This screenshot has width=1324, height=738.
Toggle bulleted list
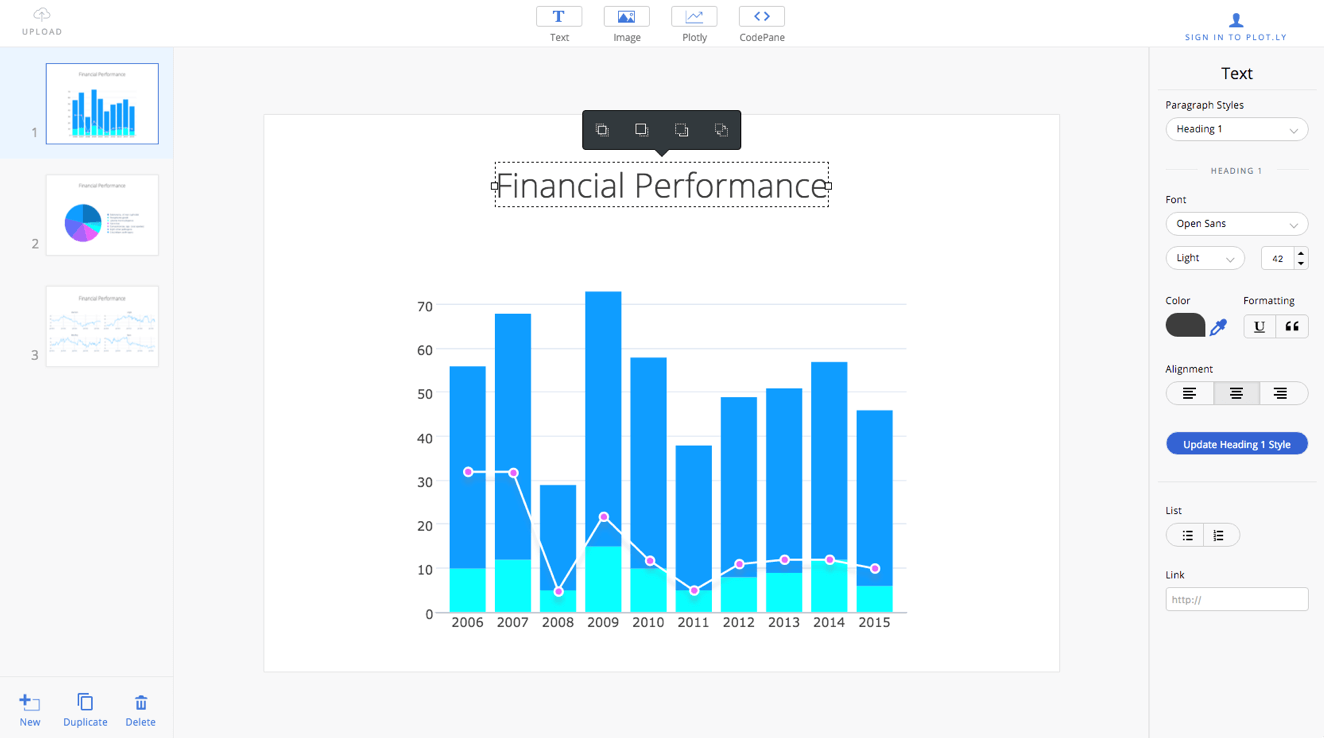pyautogui.click(x=1187, y=535)
